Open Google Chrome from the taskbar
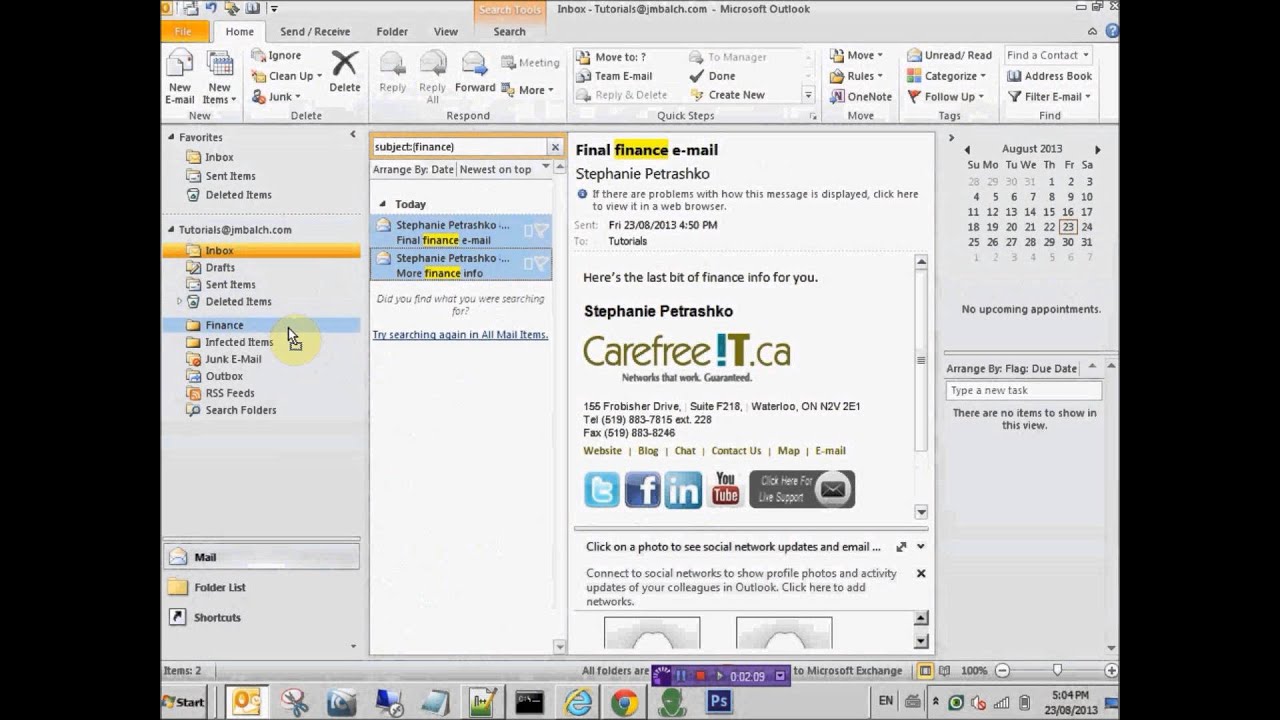The height and width of the screenshot is (720, 1280). click(625, 702)
